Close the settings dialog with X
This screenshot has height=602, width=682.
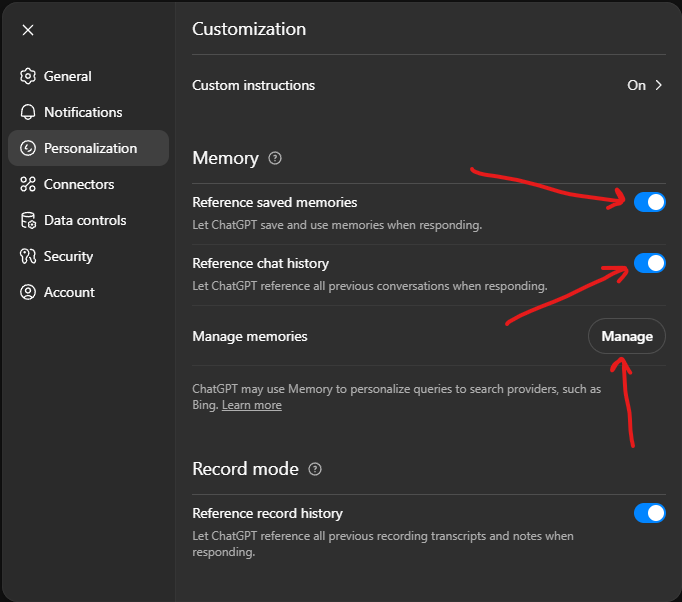coord(28,30)
